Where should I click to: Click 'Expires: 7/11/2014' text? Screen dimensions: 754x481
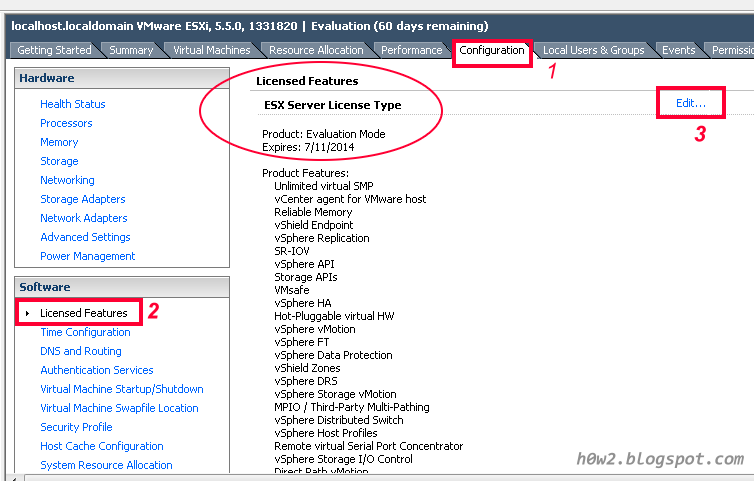coord(308,147)
